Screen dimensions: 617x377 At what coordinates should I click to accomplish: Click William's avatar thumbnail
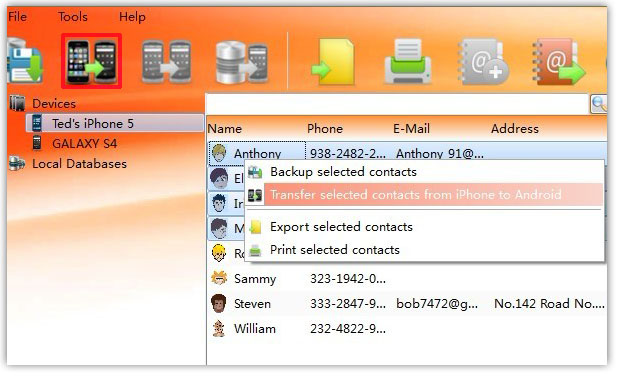pos(219,329)
